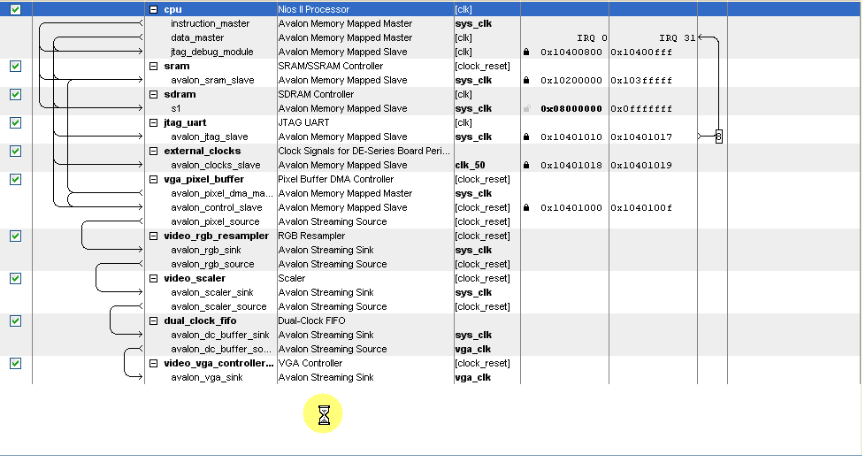The width and height of the screenshot is (862, 456).
Task: Disable the external_clocks module checkbox
Action: coord(15,151)
